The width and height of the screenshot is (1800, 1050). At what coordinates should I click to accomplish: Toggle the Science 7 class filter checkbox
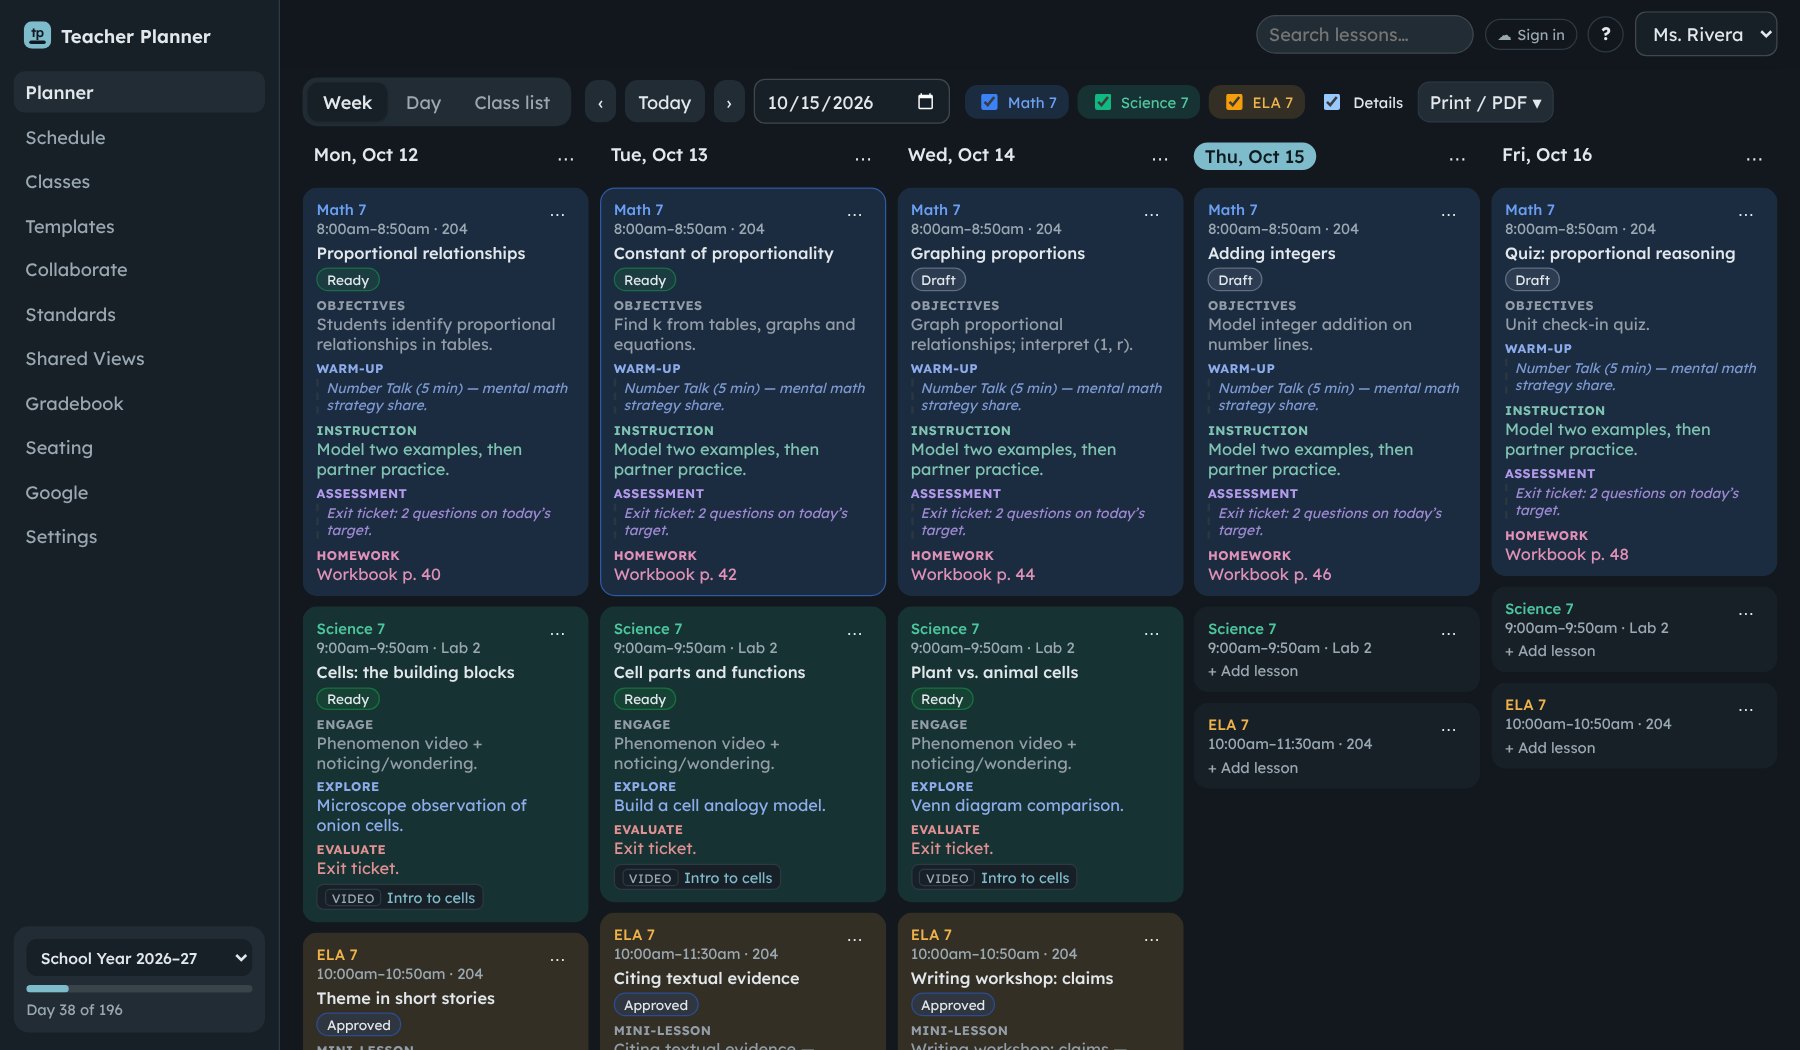[1103, 102]
